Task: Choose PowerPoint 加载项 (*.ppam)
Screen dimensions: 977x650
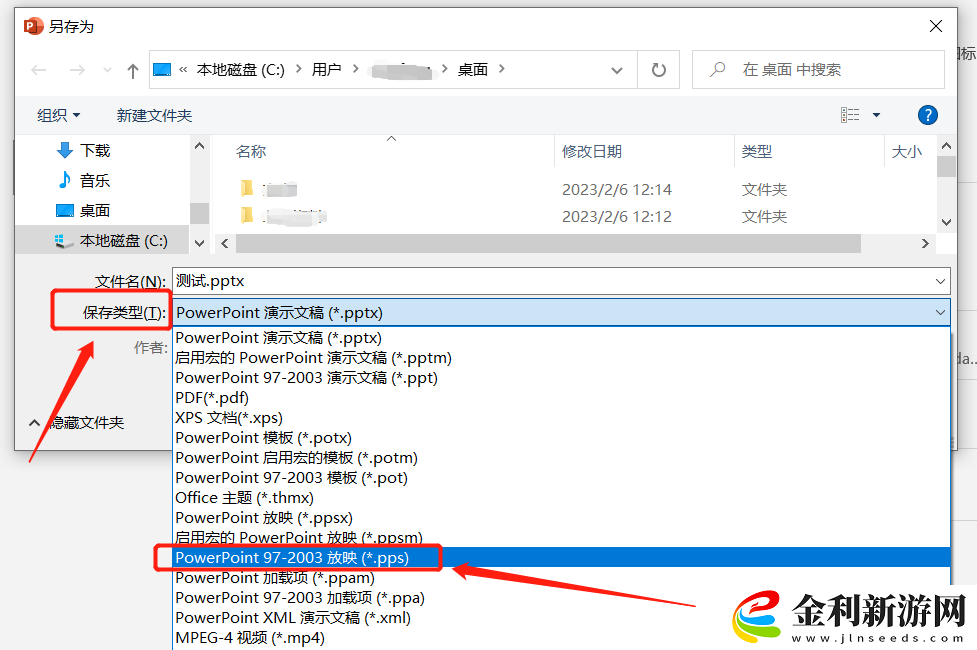Action: point(561,577)
